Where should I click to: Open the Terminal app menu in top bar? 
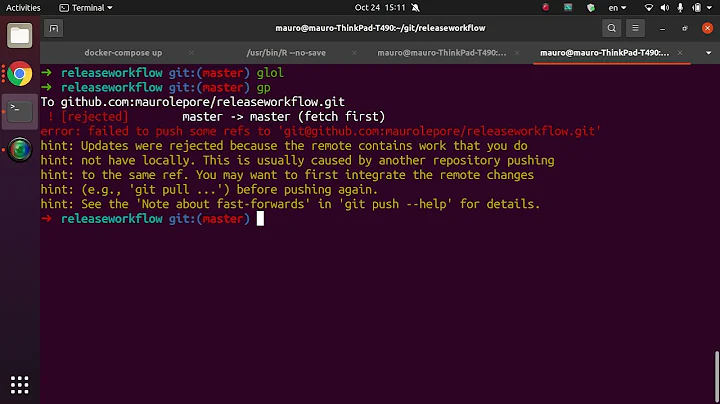point(86,8)
